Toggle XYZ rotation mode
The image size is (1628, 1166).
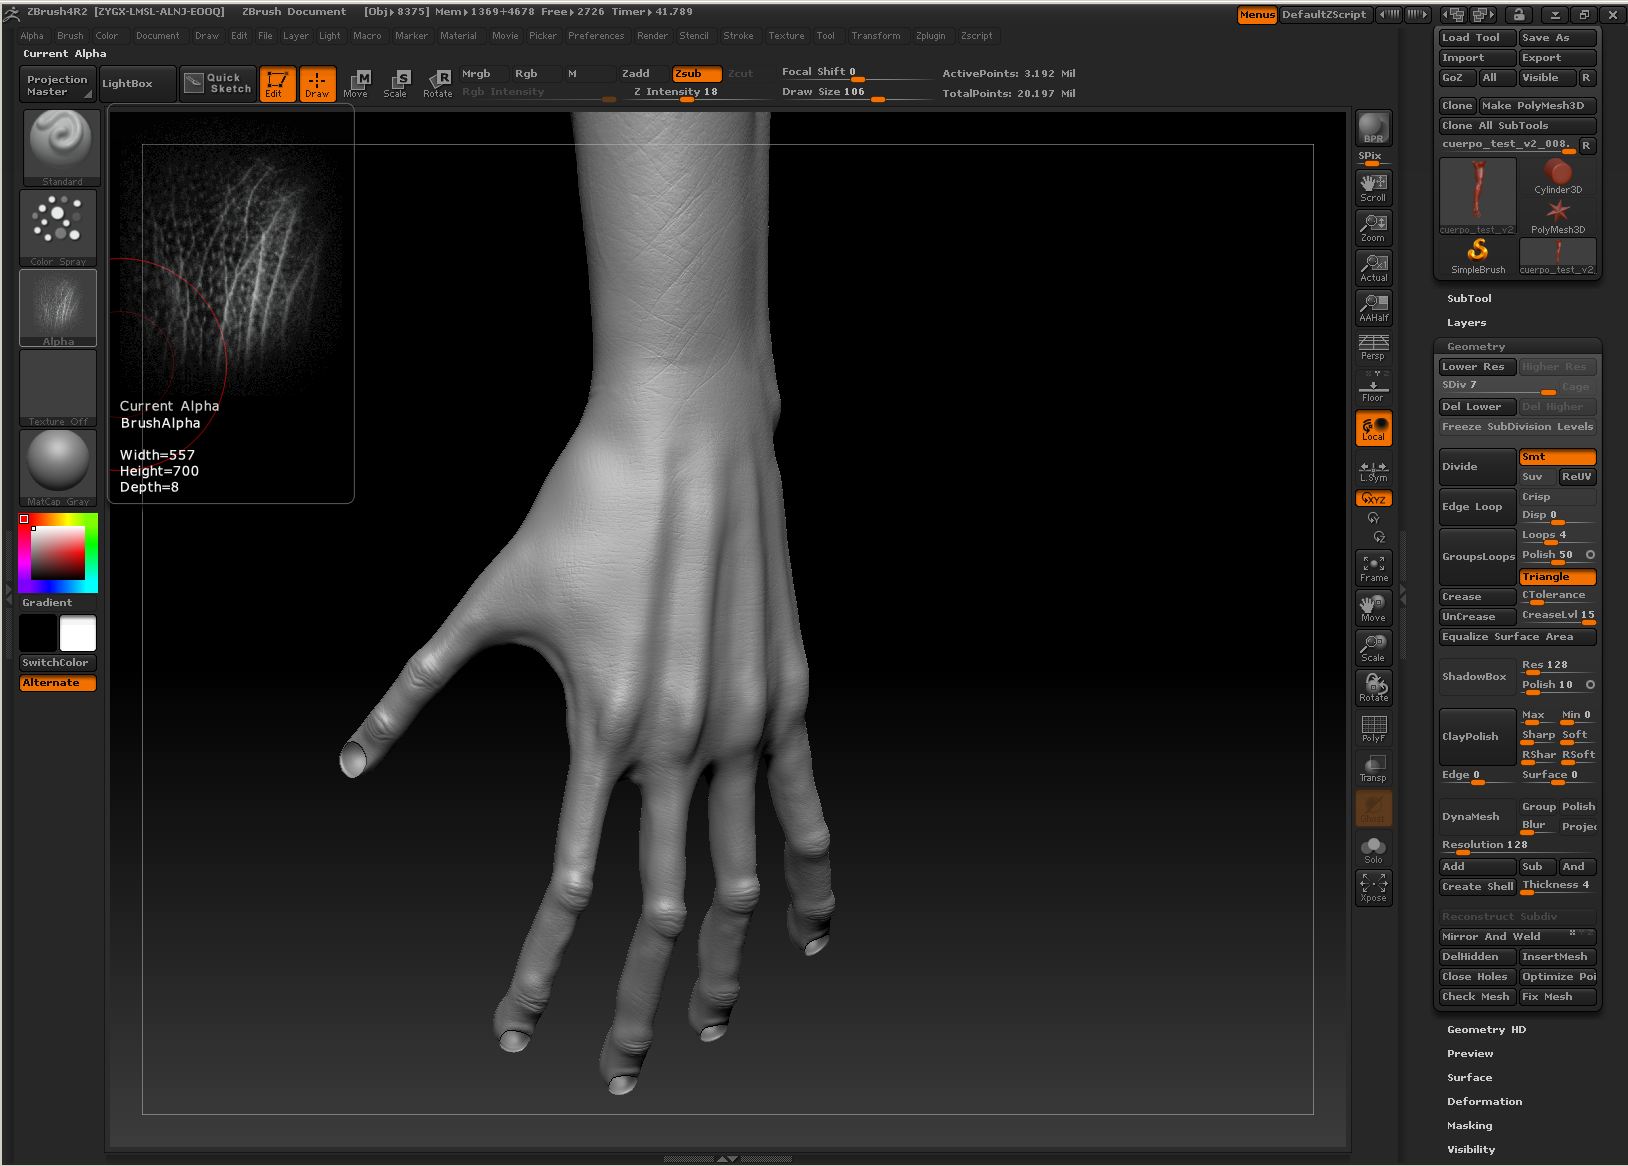[x=1373, y=498]
